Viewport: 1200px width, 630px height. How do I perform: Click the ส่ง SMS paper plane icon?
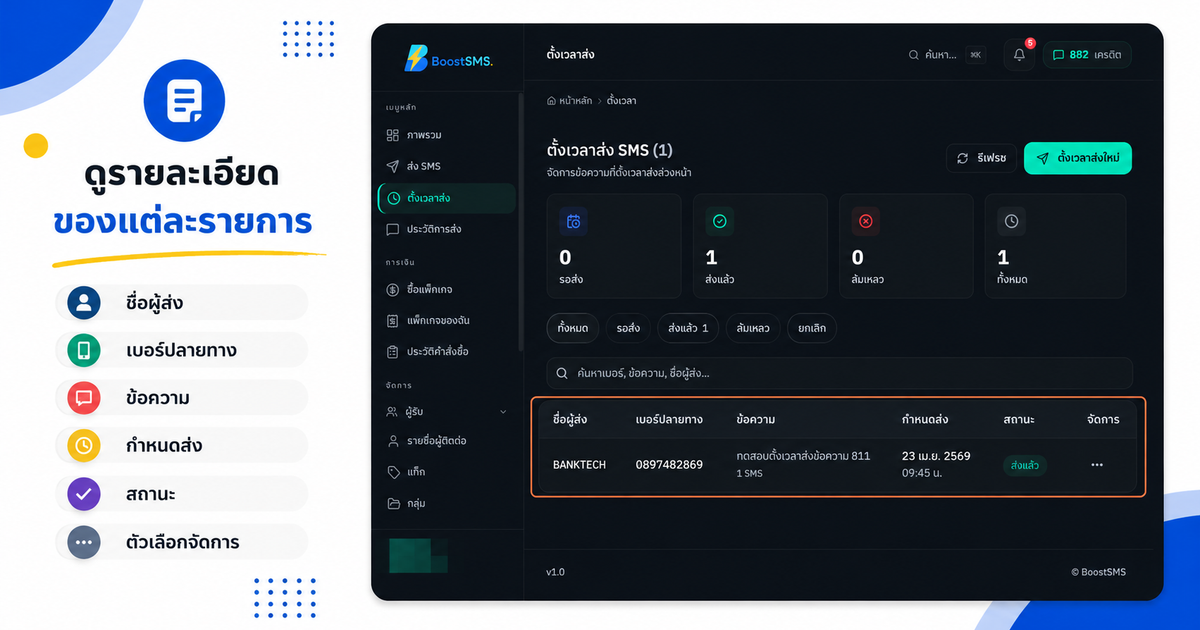[x=392, y=166]
